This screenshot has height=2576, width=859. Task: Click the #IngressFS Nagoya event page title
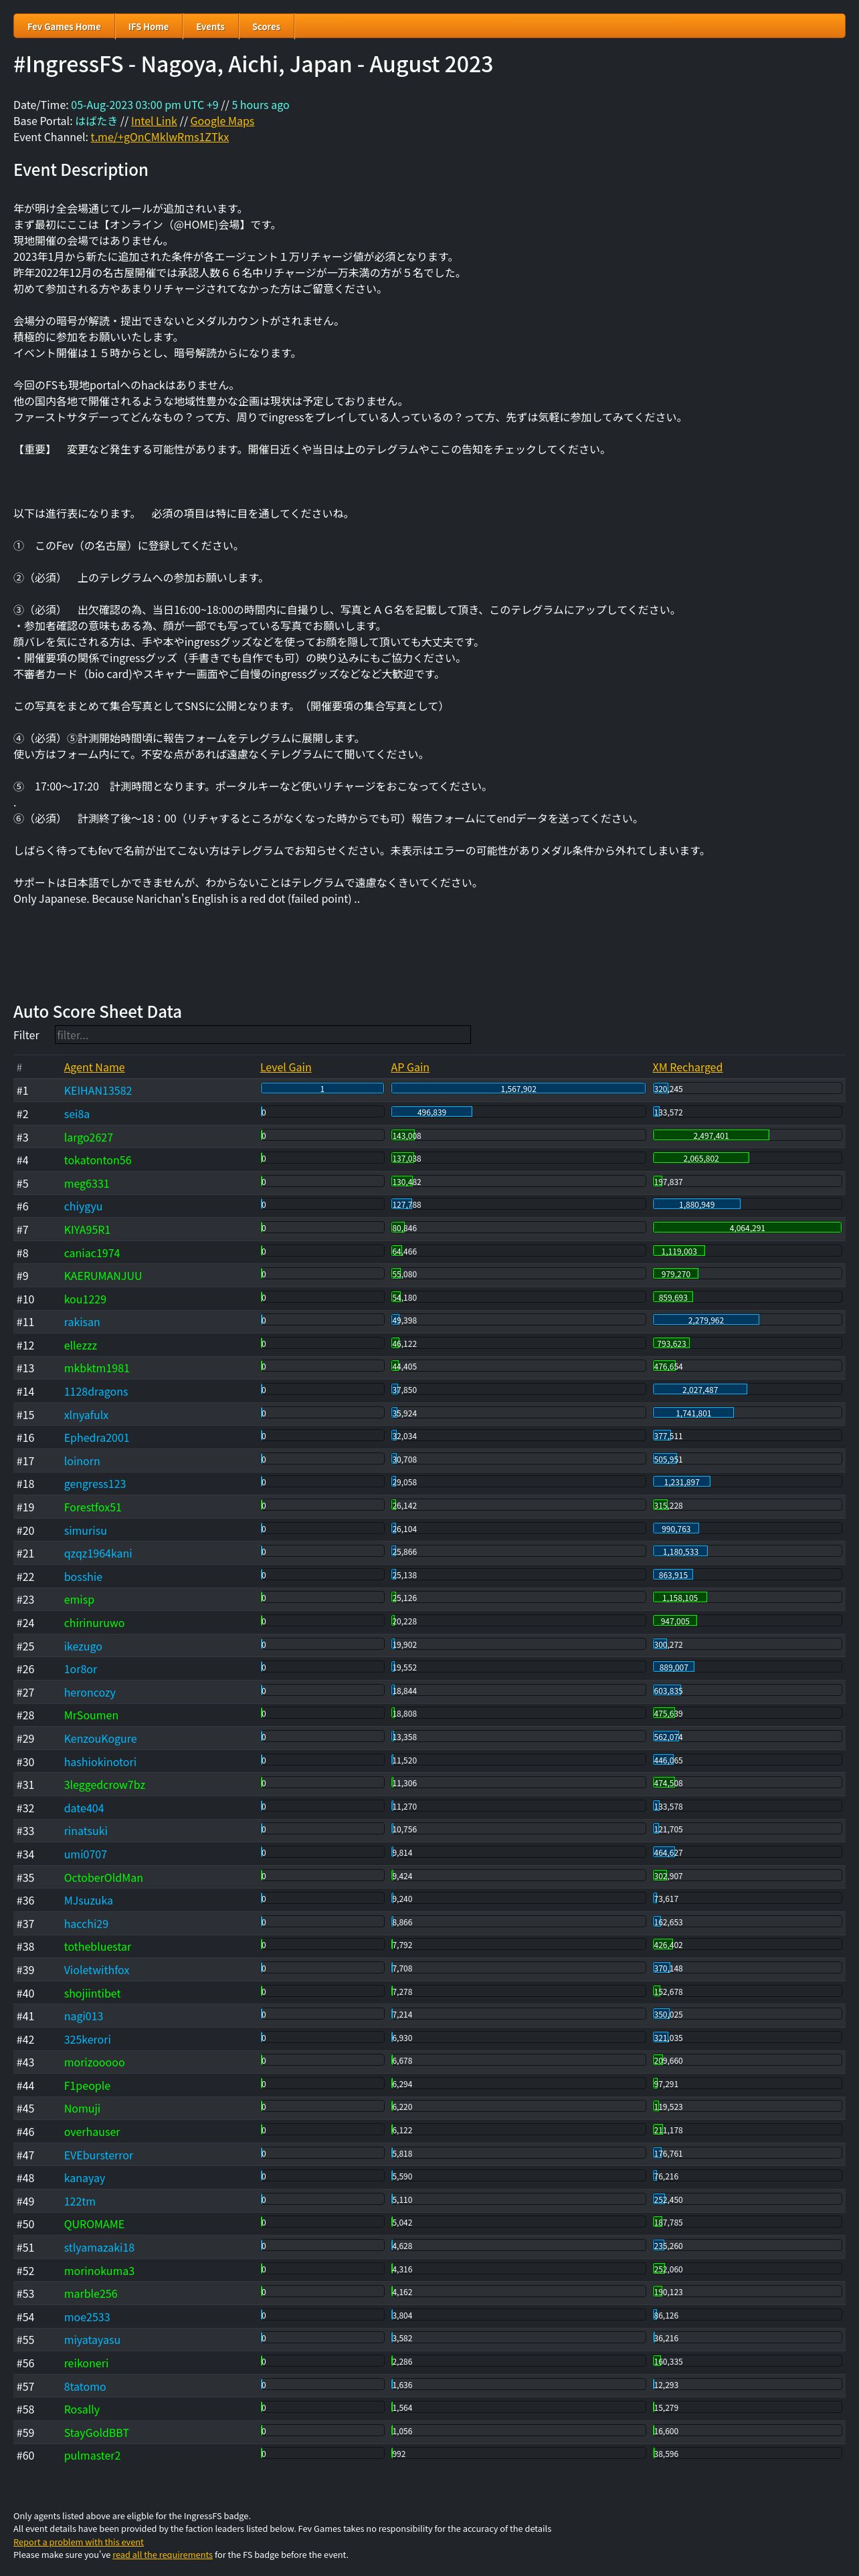(x=253, y=64)
